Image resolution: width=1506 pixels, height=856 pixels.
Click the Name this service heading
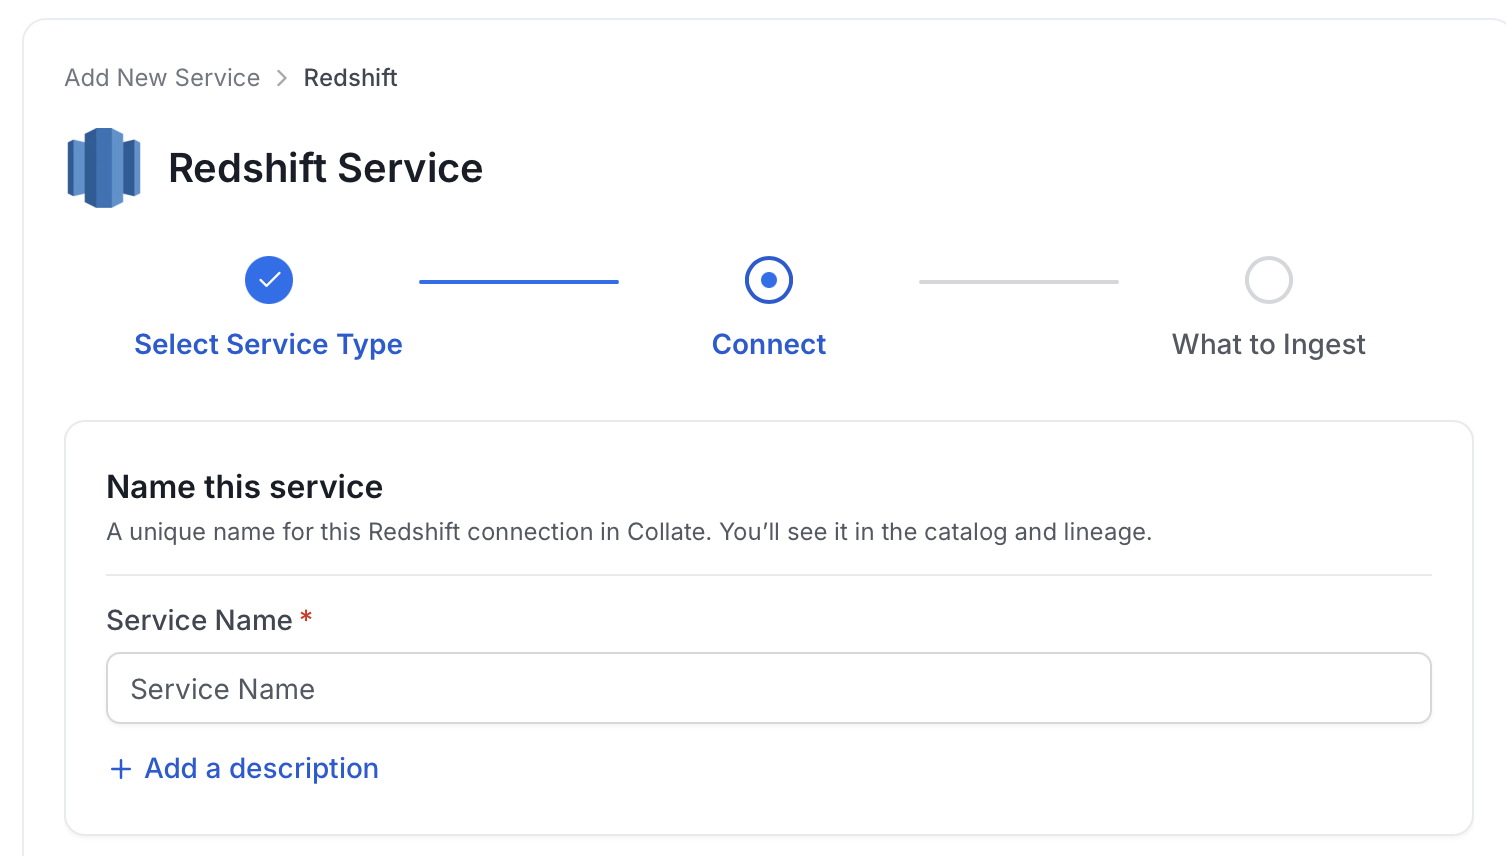245,487
